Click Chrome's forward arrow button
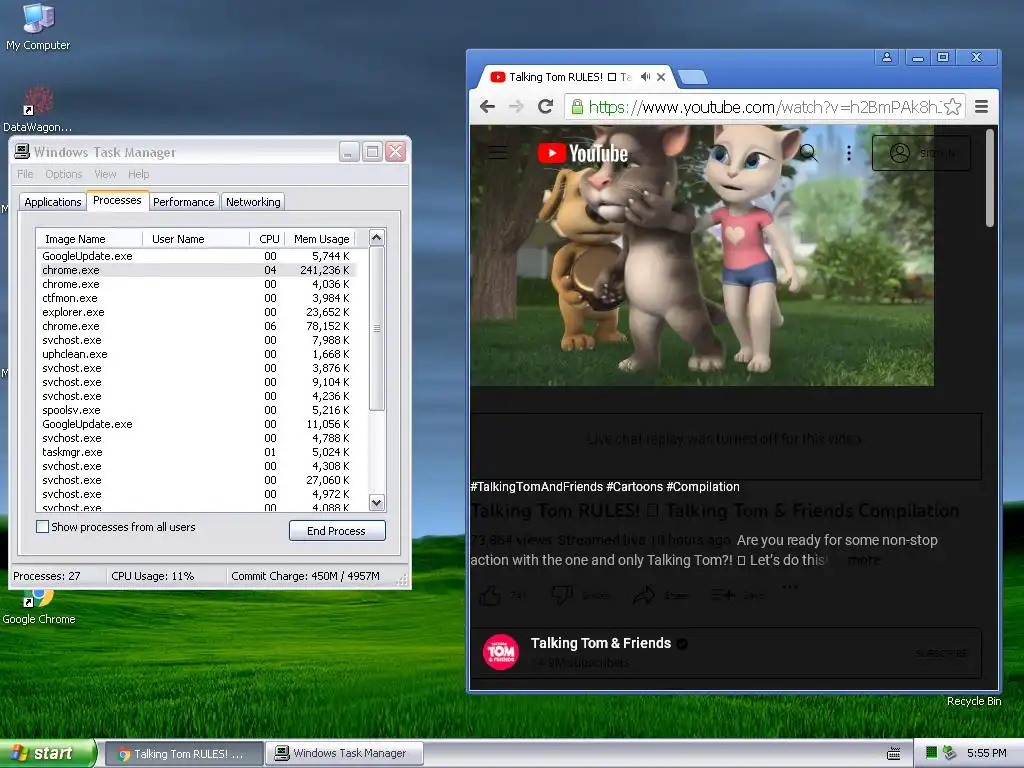Screen dimensions: 1024x768 pos(516,106)
